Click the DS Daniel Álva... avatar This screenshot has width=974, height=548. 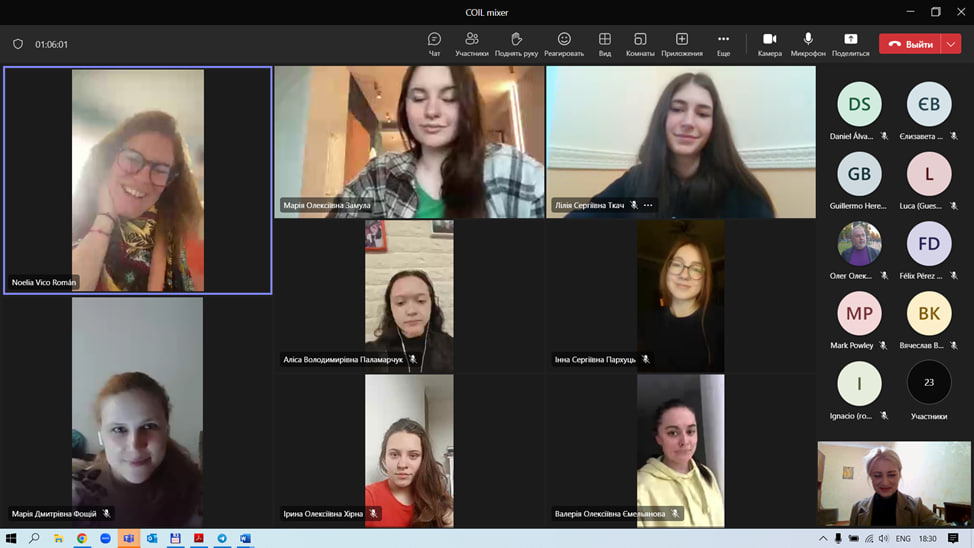tap(859, 104)
